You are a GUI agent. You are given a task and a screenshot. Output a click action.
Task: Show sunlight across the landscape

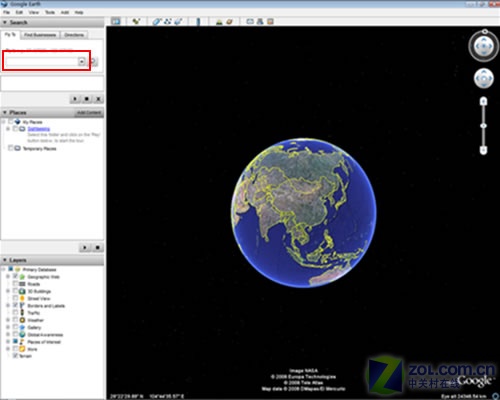click(x=219, y=22)
